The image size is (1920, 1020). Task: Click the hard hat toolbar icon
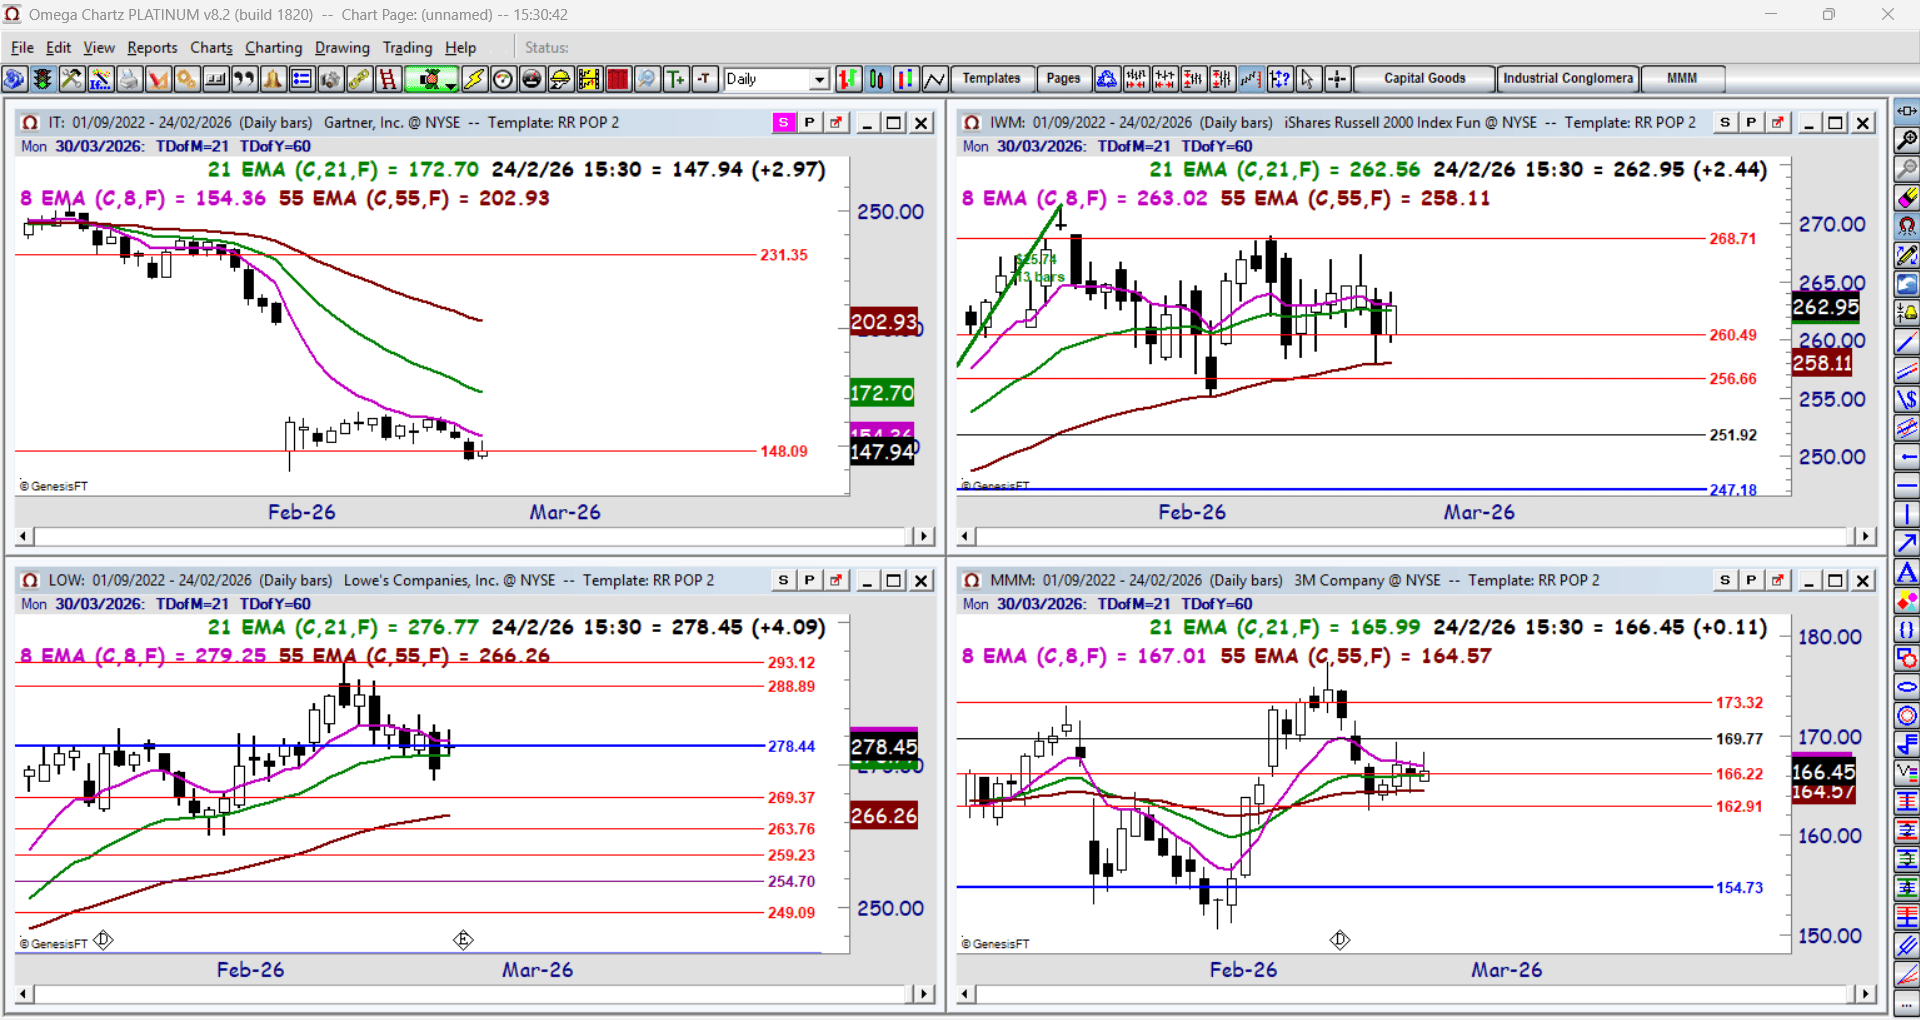[x=561, y=79]
